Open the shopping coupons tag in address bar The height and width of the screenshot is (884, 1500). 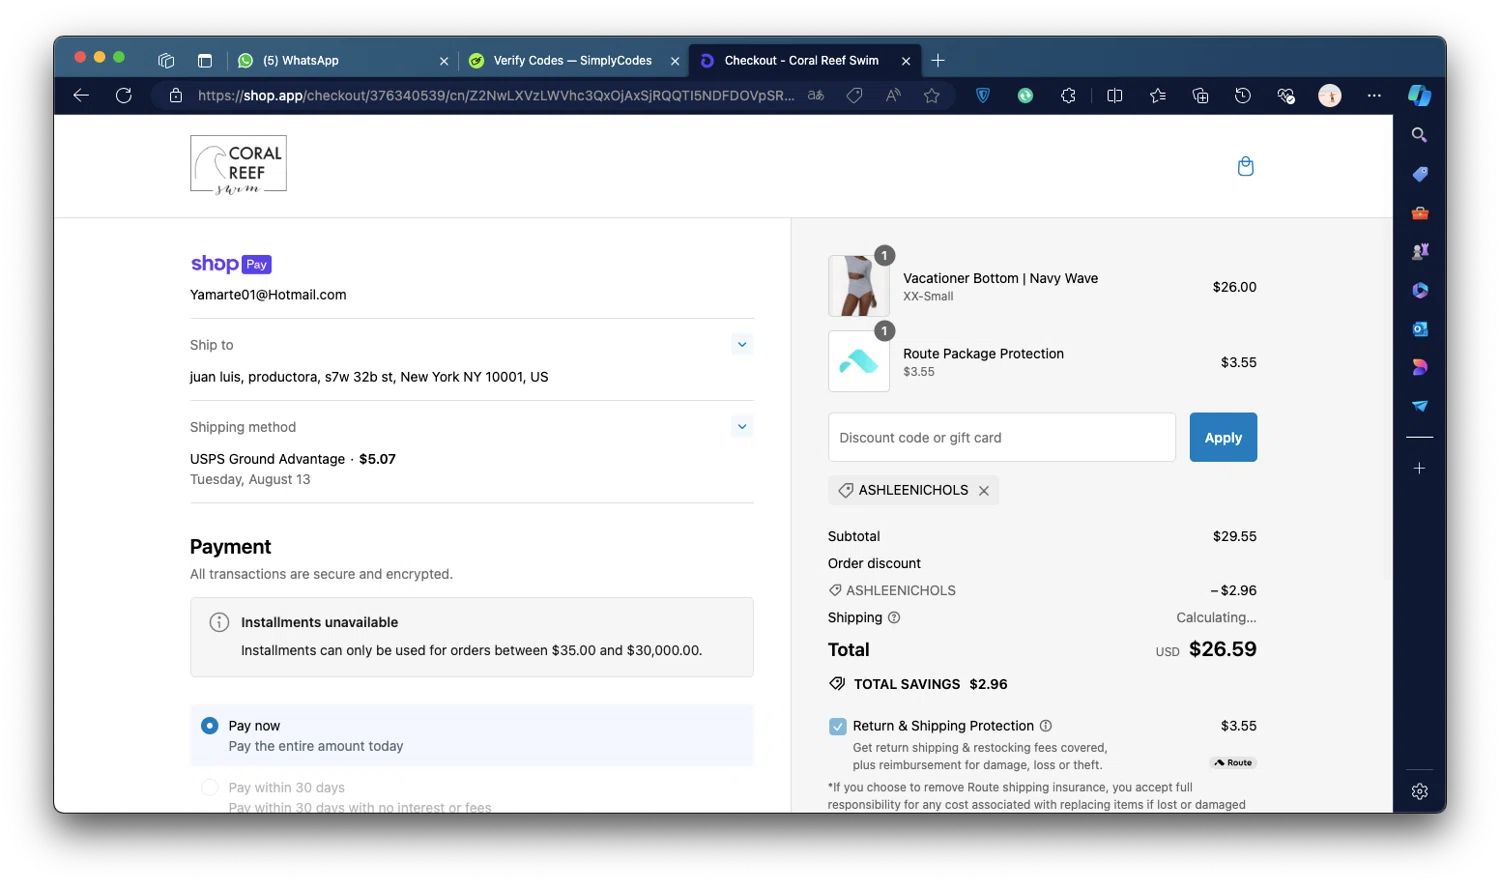point(854,95)
